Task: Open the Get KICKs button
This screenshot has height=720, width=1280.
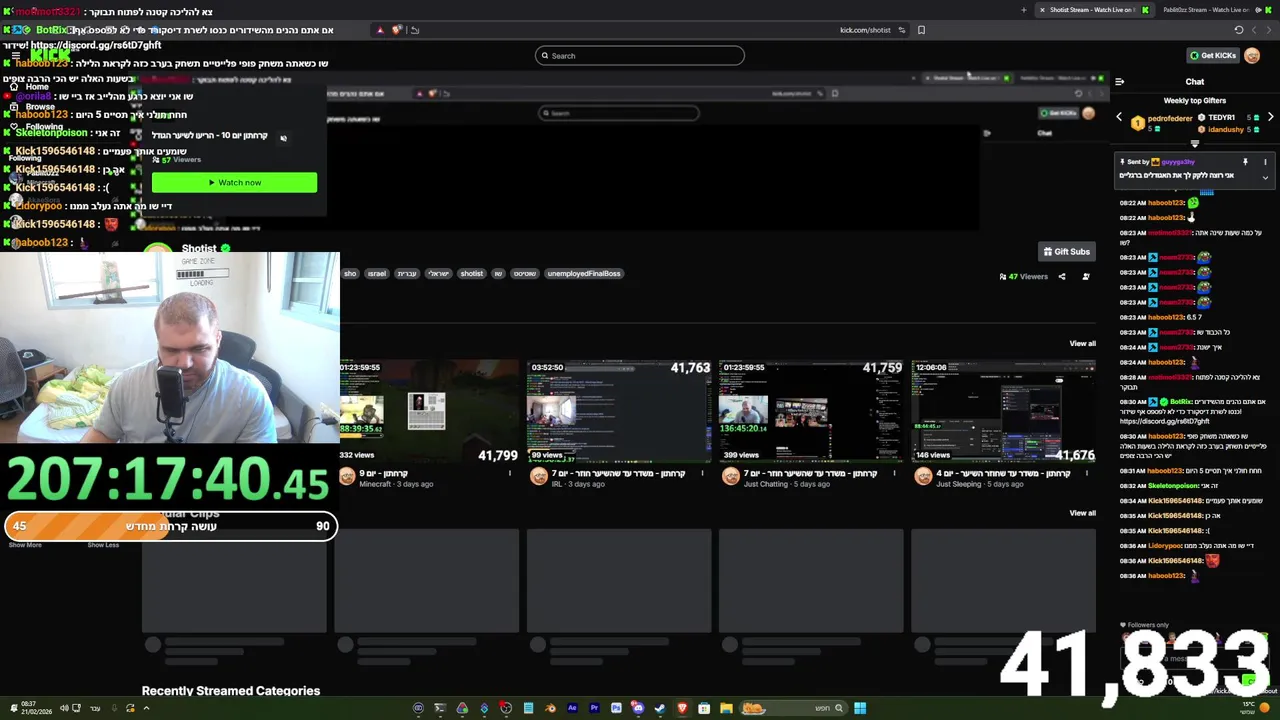Action: coord(1213,56)
